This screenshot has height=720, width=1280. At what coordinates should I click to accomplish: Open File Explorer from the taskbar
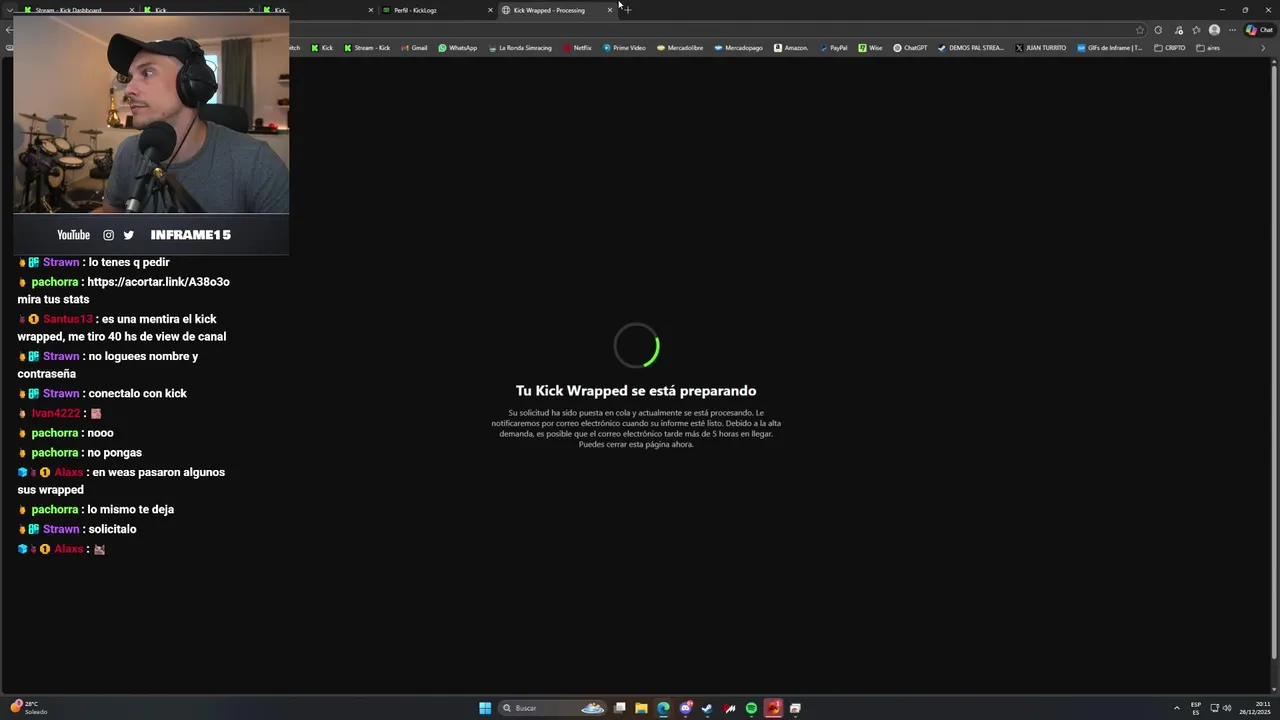point(641,708)
